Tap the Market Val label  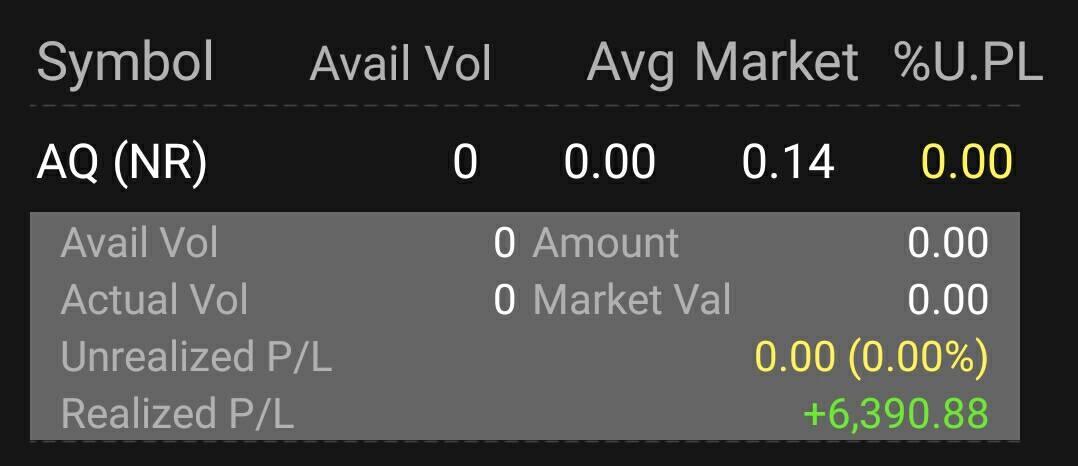point(632,300)
